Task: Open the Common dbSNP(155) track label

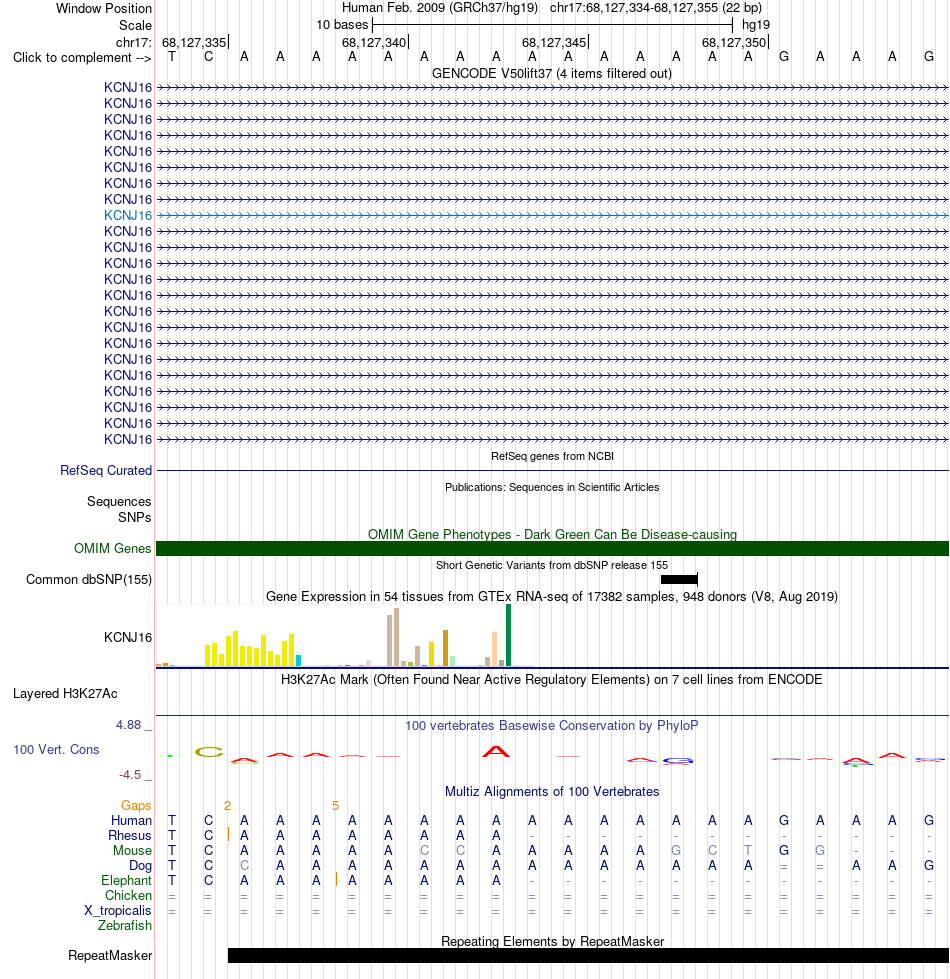Action: click(89, 579)
